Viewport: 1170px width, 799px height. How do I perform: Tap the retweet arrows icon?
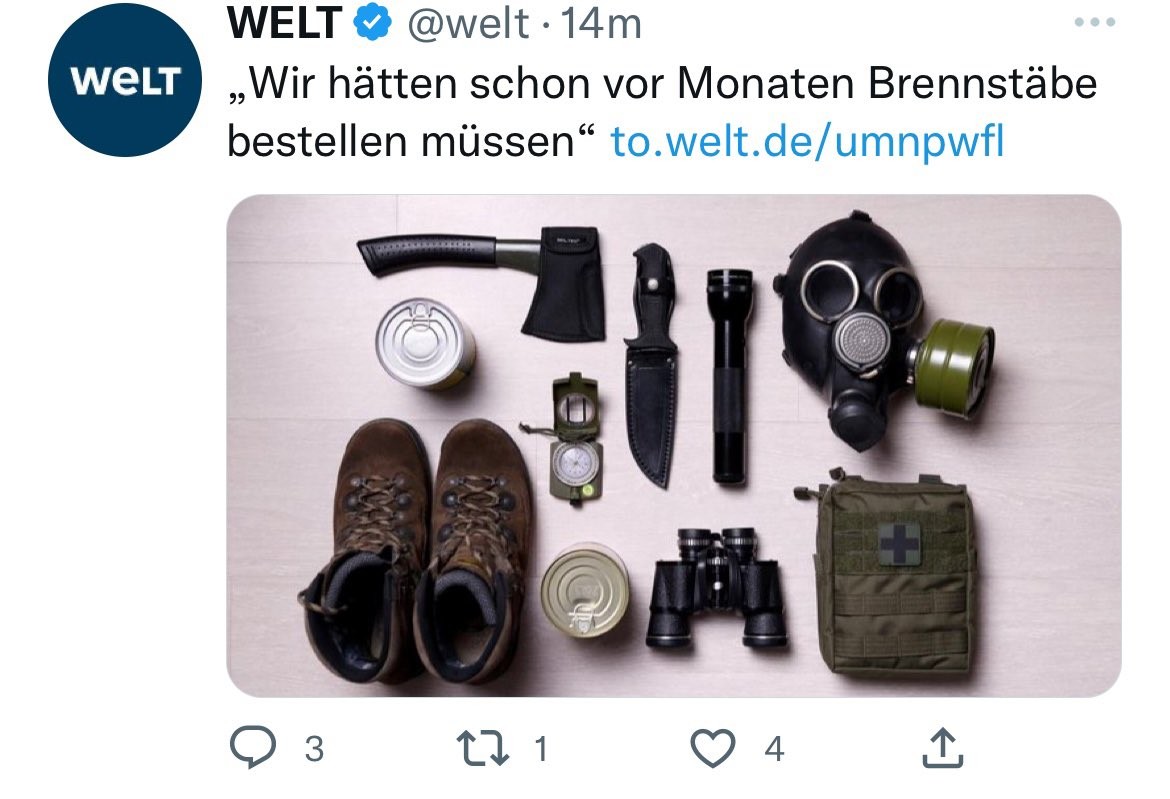(x=483, y=748)
